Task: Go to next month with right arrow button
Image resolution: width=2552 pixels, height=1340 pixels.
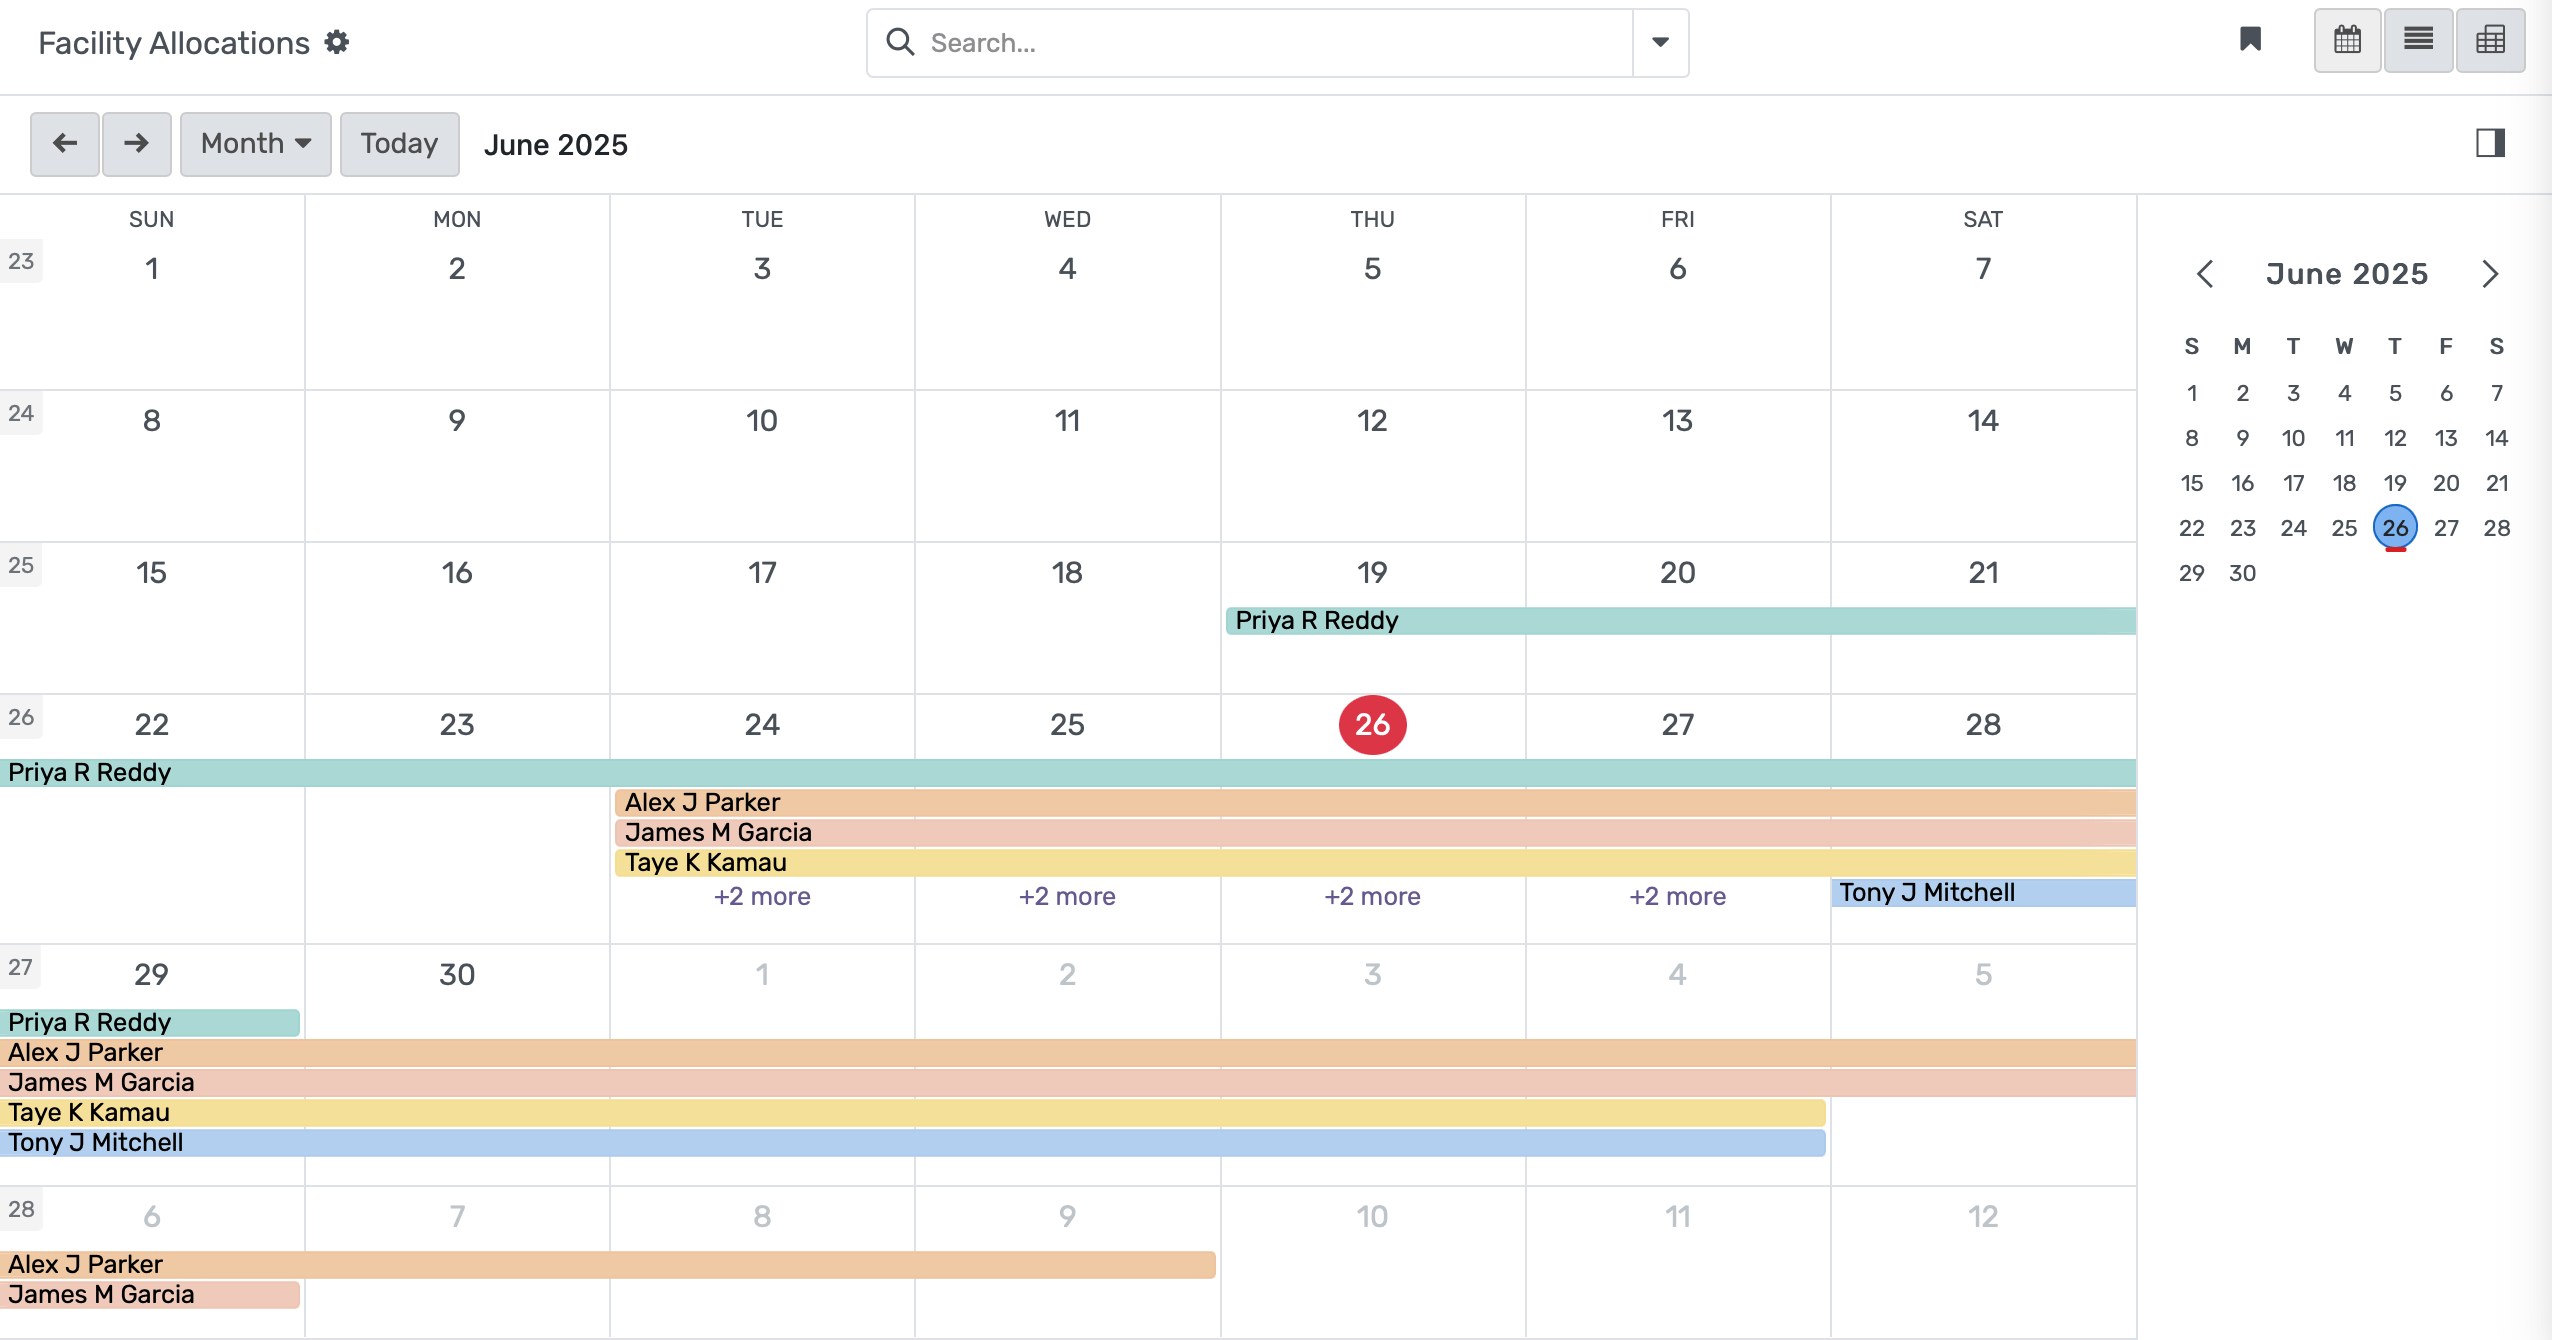Action: tap(137, 144)
